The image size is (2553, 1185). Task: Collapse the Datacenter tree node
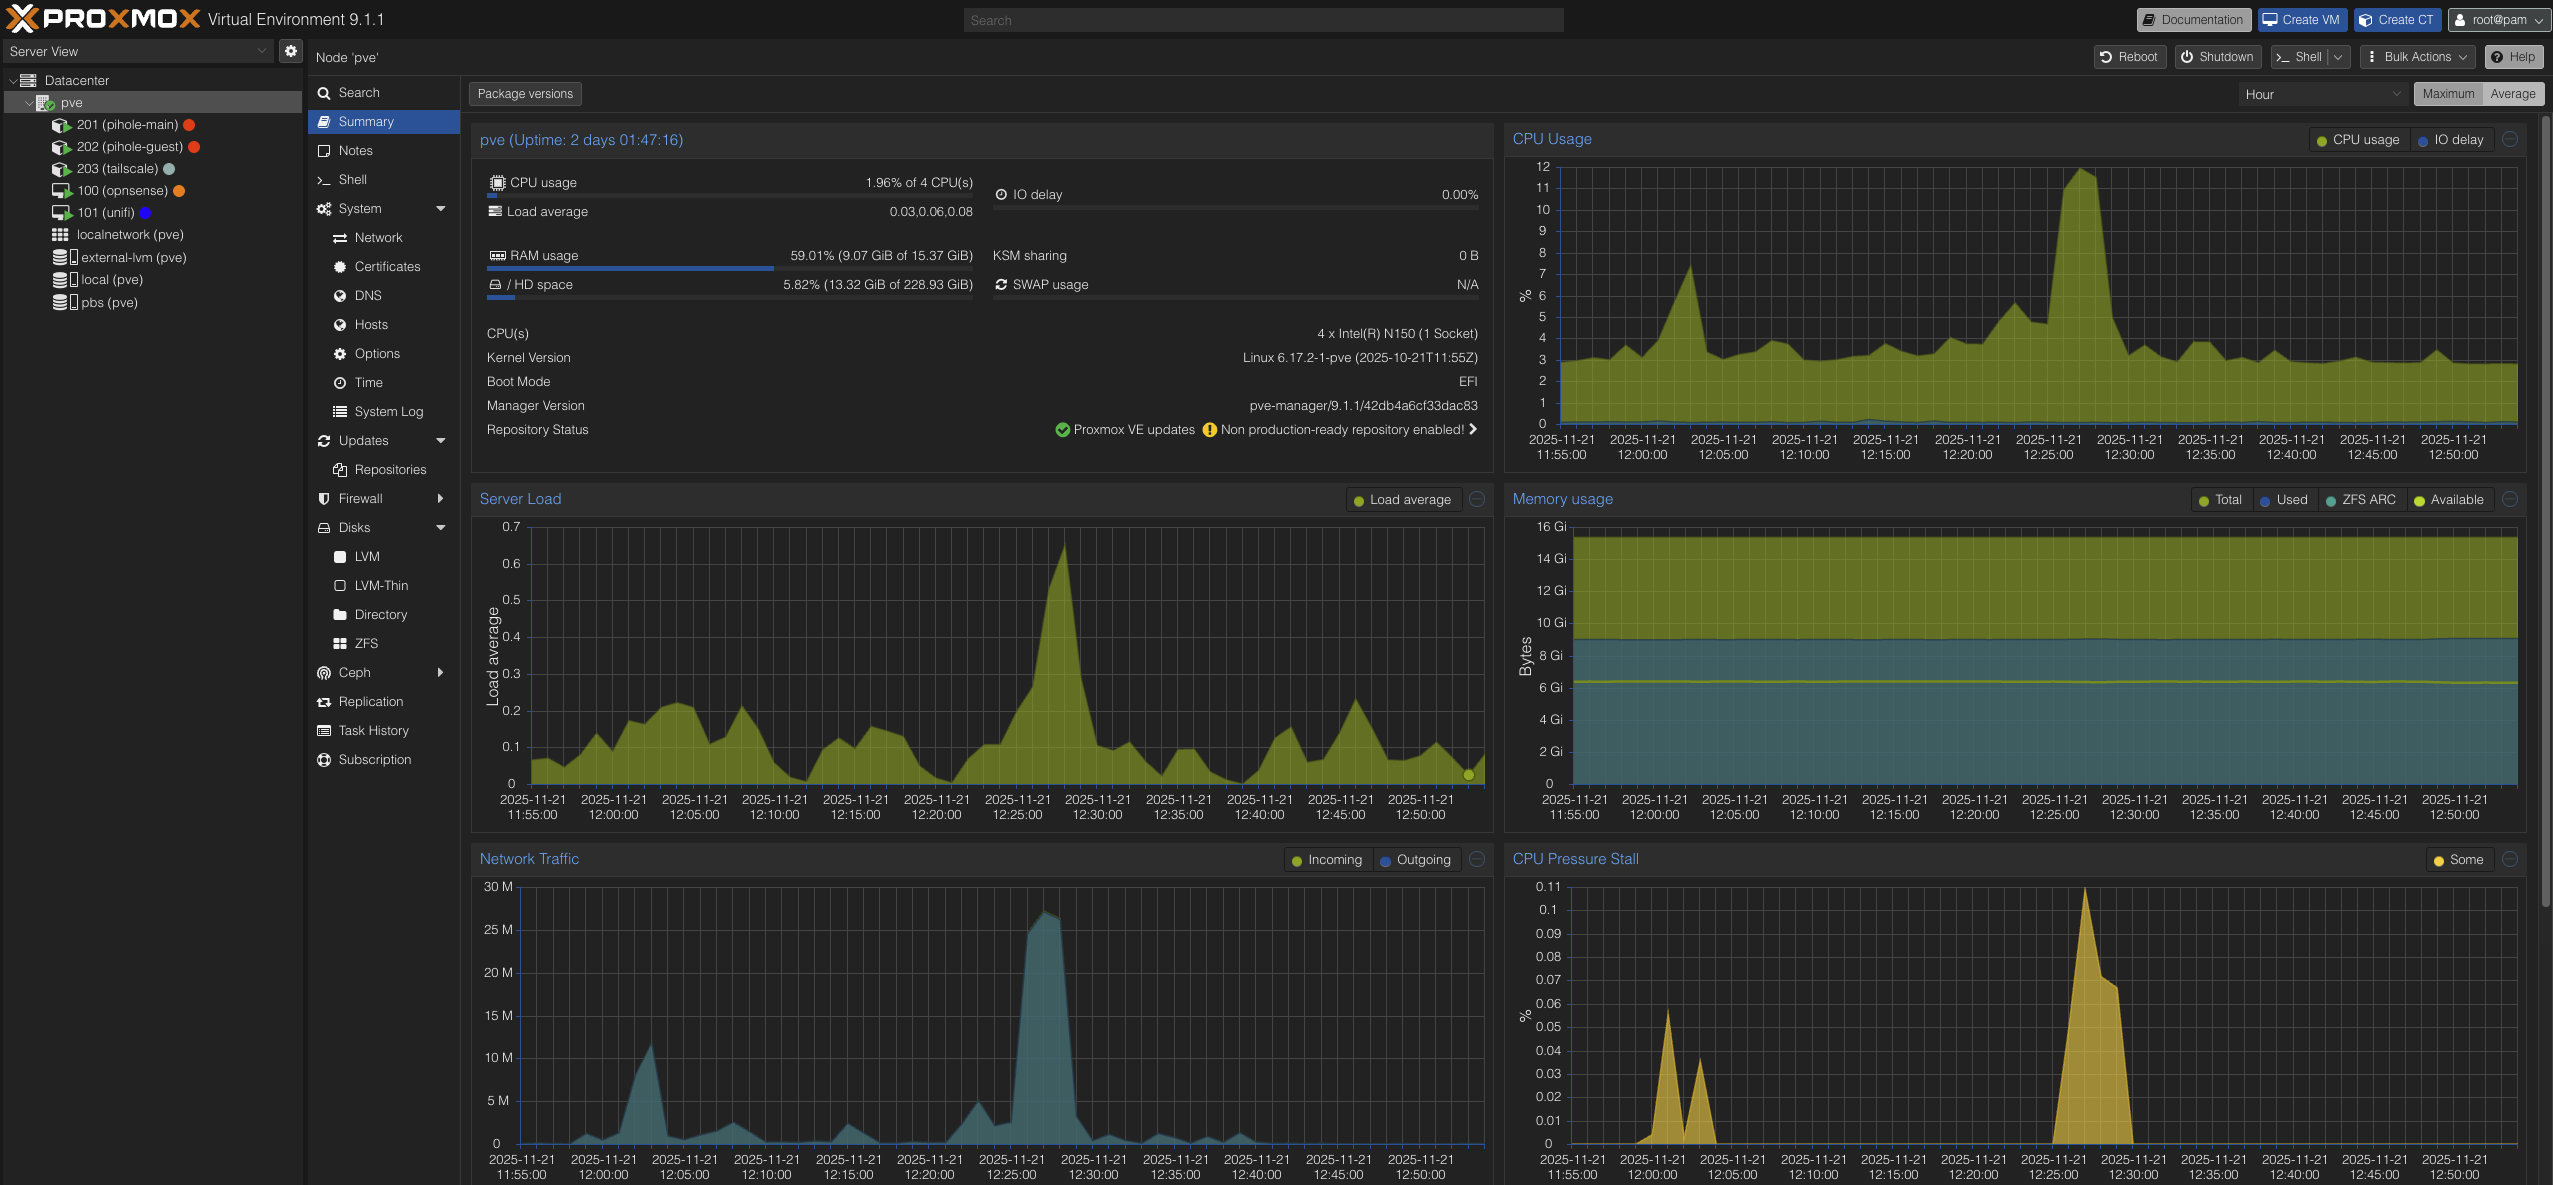(x=13, y=81)
